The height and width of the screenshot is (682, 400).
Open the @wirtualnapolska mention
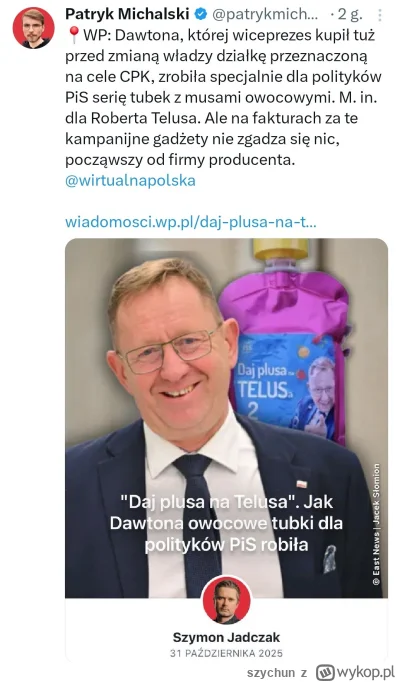130,181
